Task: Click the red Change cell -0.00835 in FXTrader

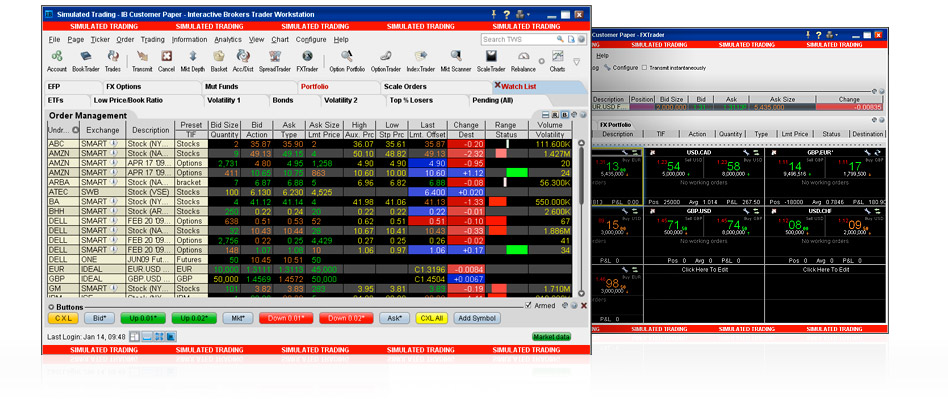Action: point(849,107)
